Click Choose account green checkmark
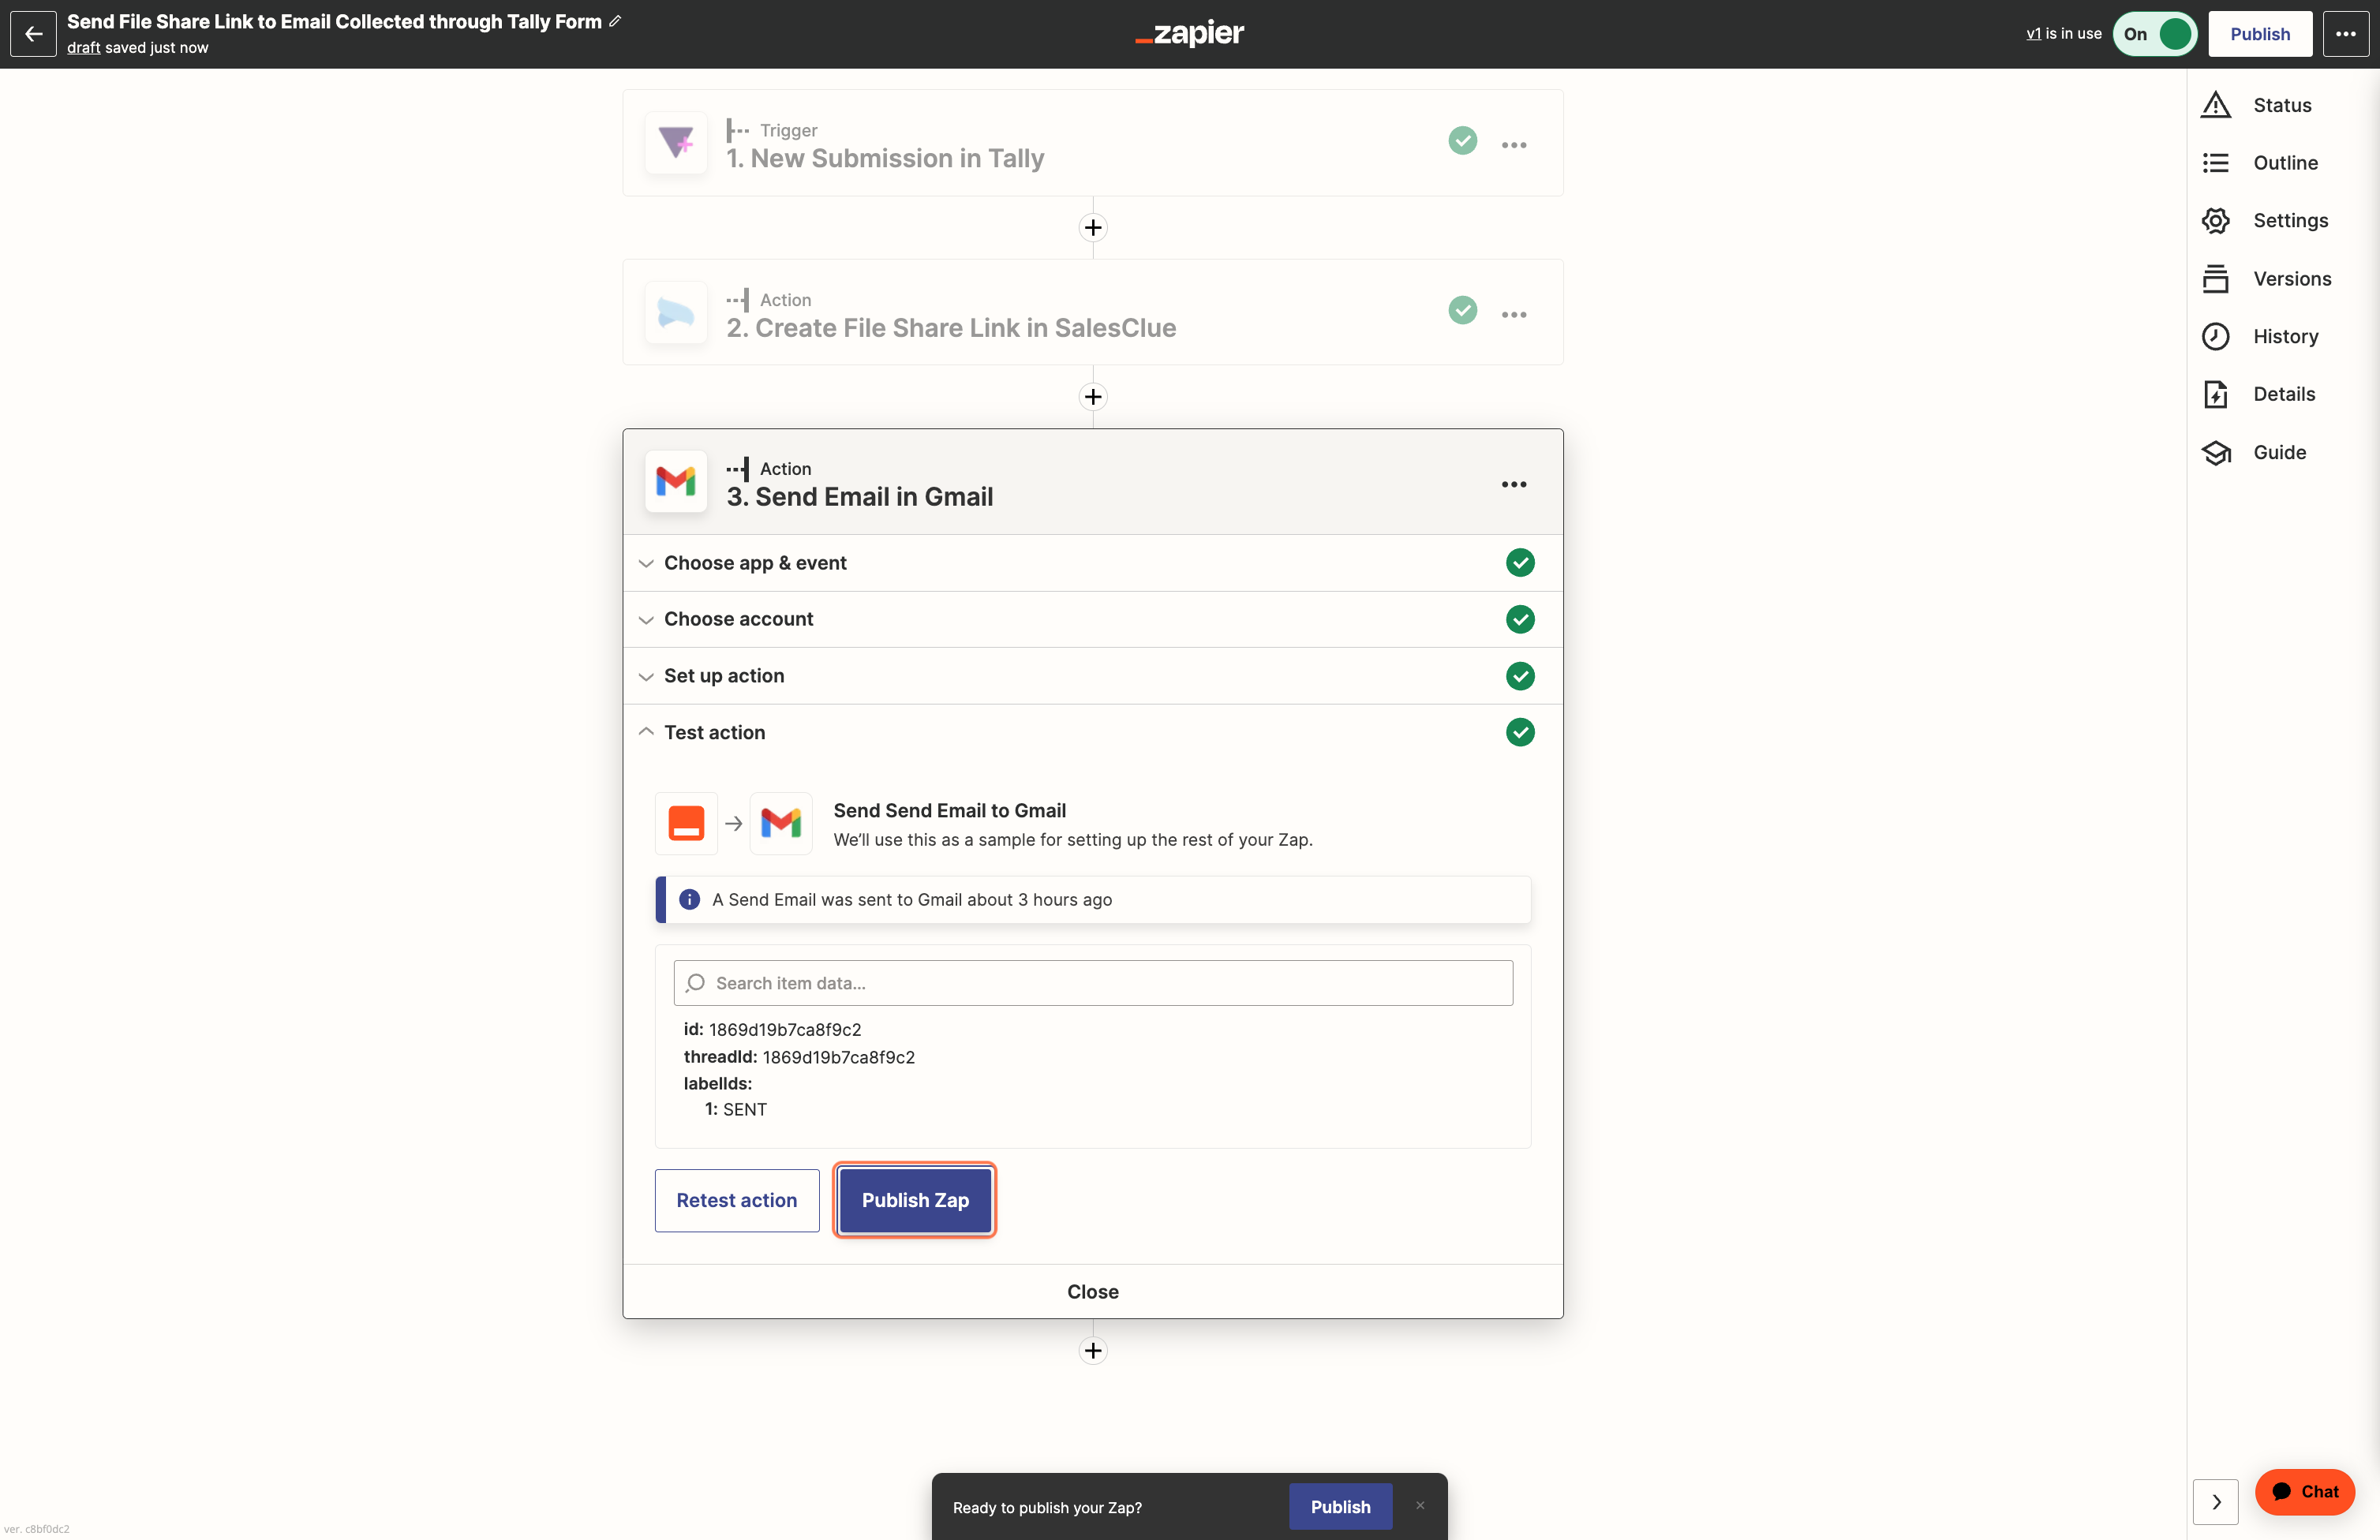Viewport: 2380px width, 1540px height. click(1520, 619)
